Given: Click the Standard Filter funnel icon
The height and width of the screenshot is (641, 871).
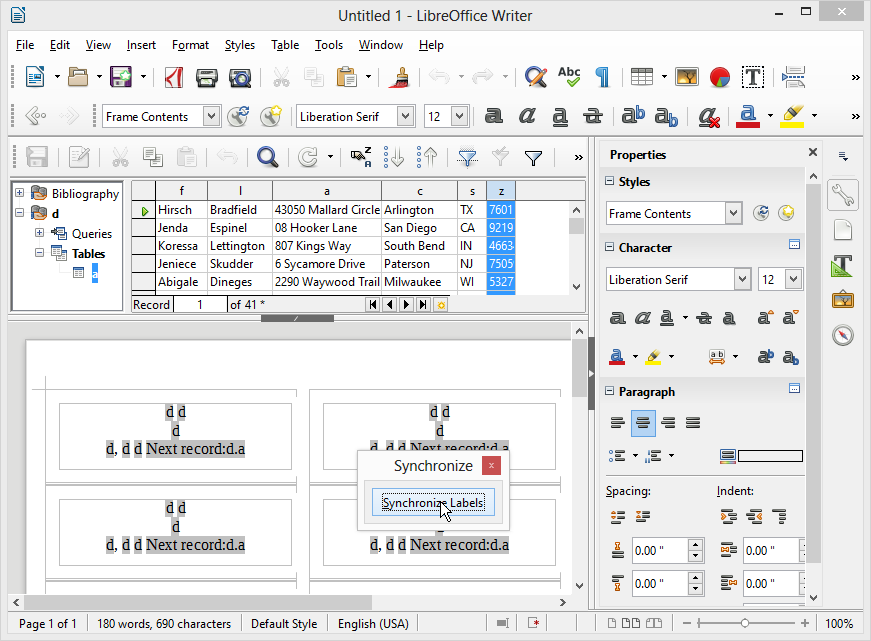Looking at the screenshot, I should 534,156.
